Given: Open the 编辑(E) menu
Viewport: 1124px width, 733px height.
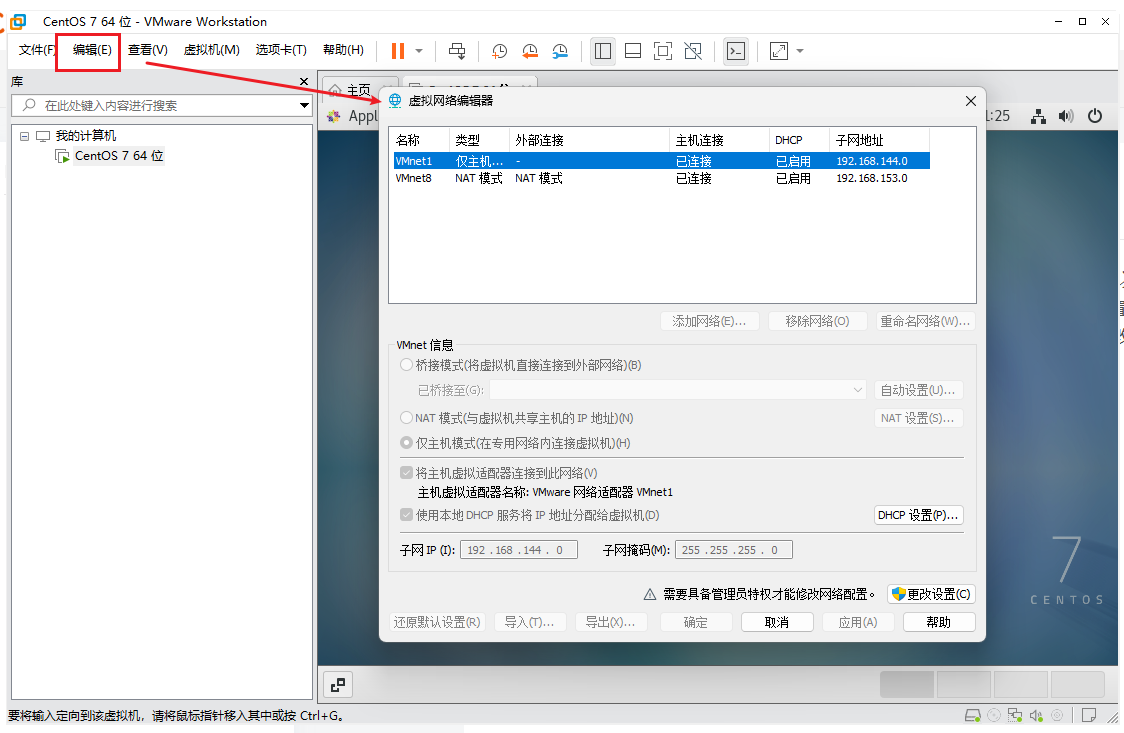Looking at the screenshot, I should tap(92, 49).
